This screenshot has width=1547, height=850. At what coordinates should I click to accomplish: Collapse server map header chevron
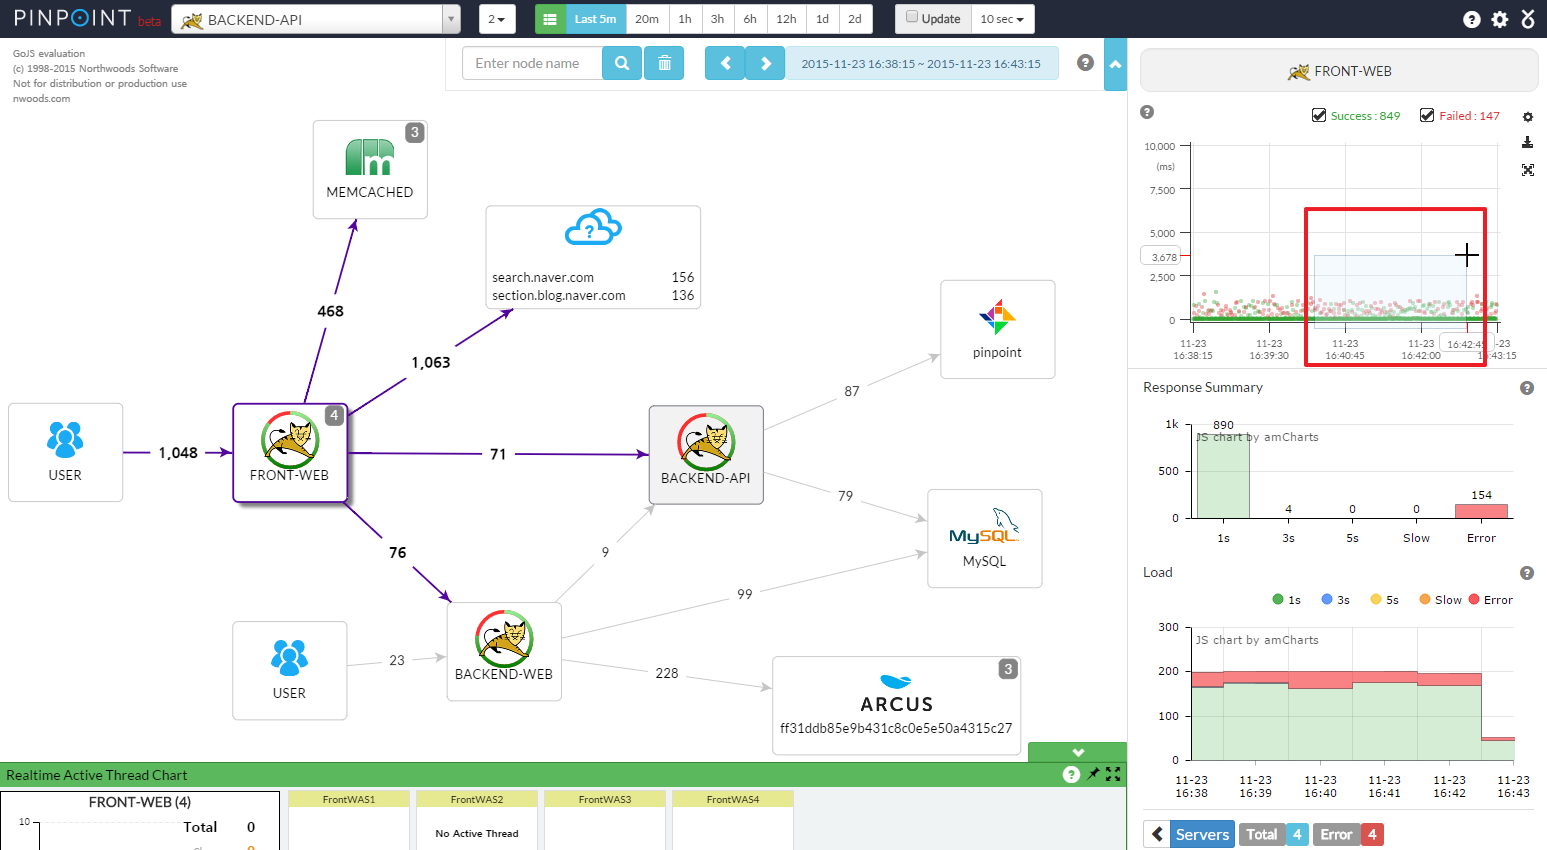[x=1115, y=64]
